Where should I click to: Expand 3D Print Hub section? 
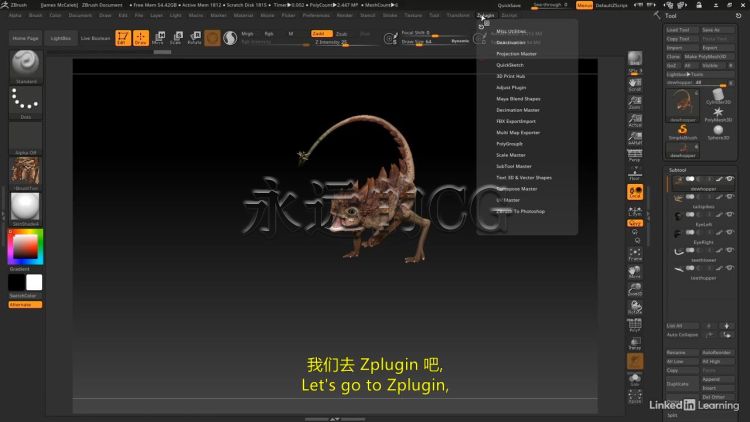click(510, 77)
